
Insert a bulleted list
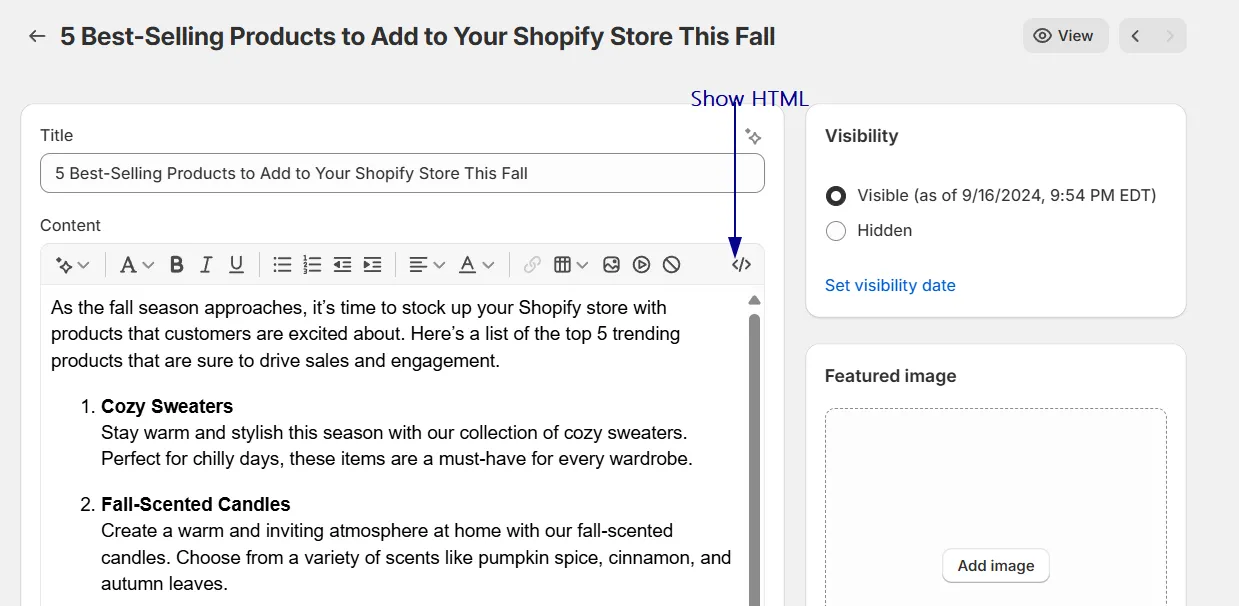[x=283, y=265]
